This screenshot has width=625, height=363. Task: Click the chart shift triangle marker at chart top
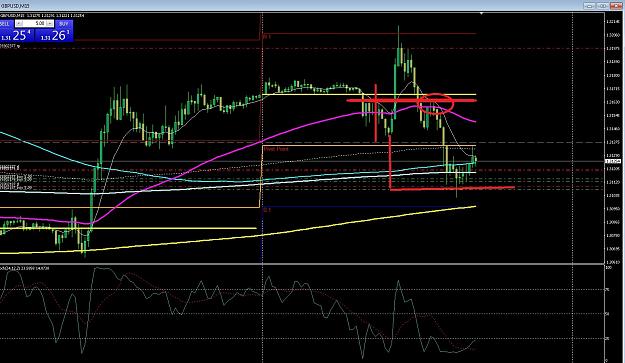click(482, 14)
